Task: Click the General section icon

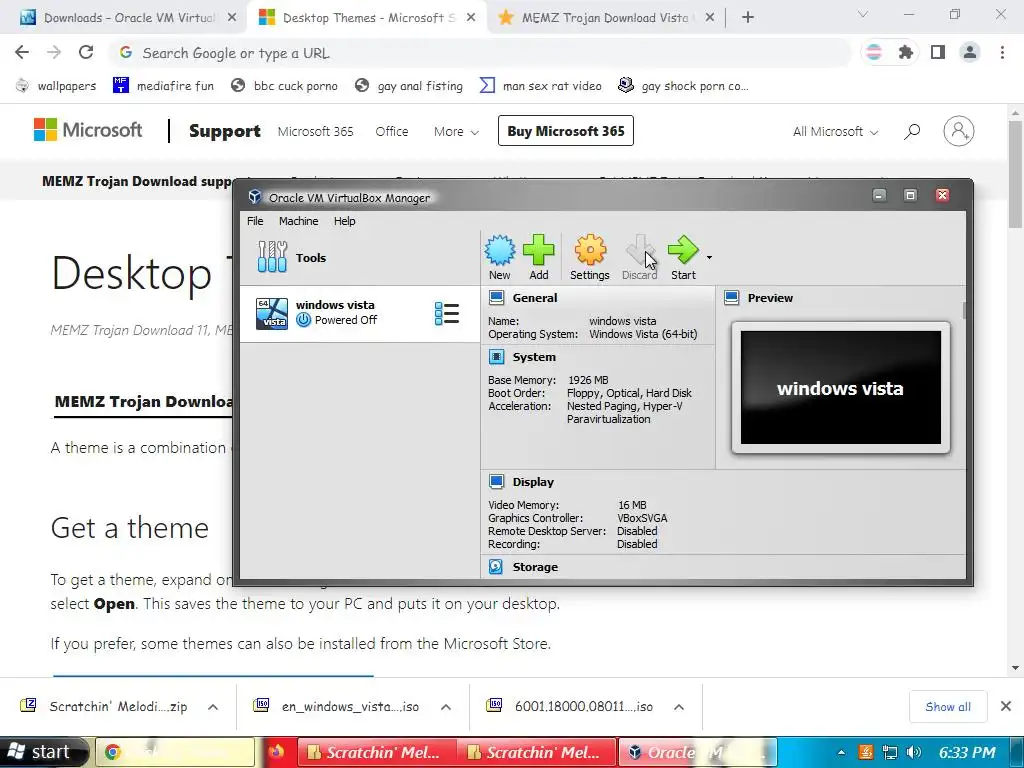Action: click(496, 298)
